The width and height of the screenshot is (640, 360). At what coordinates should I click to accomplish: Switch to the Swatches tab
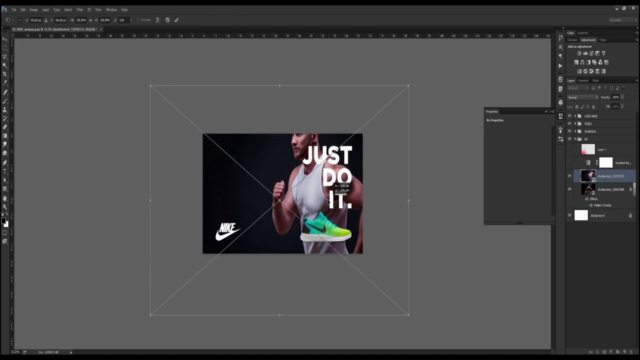tap(583, 33)
